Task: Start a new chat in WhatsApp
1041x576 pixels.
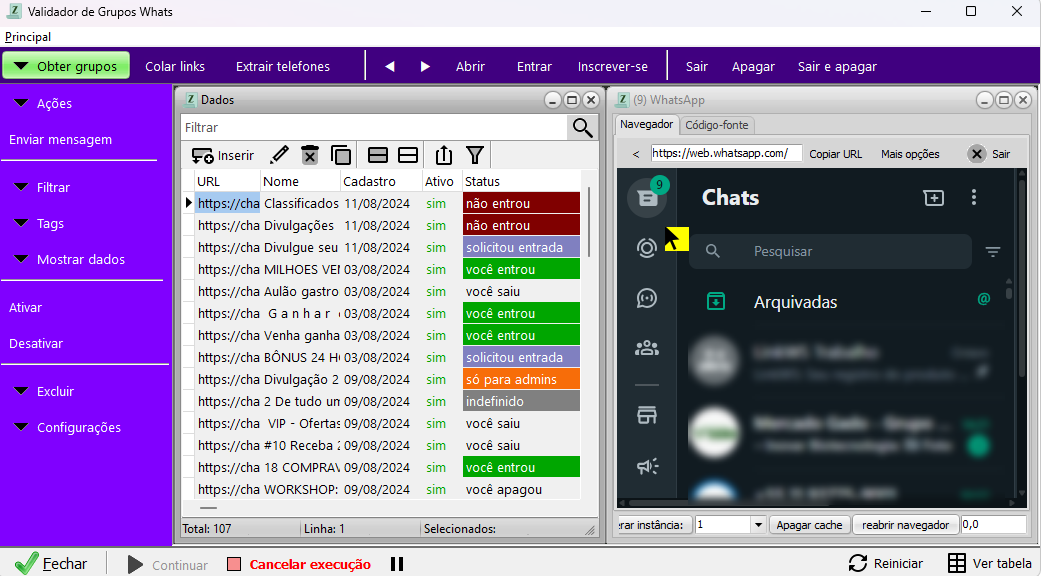Action: 933,198
